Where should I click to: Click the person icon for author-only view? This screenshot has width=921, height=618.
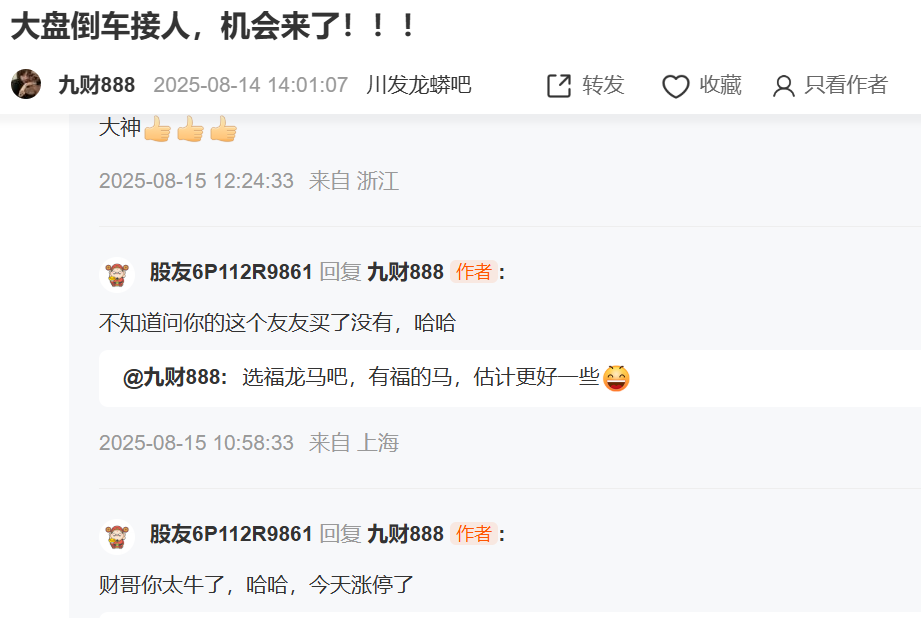click(x=784, y=86)
